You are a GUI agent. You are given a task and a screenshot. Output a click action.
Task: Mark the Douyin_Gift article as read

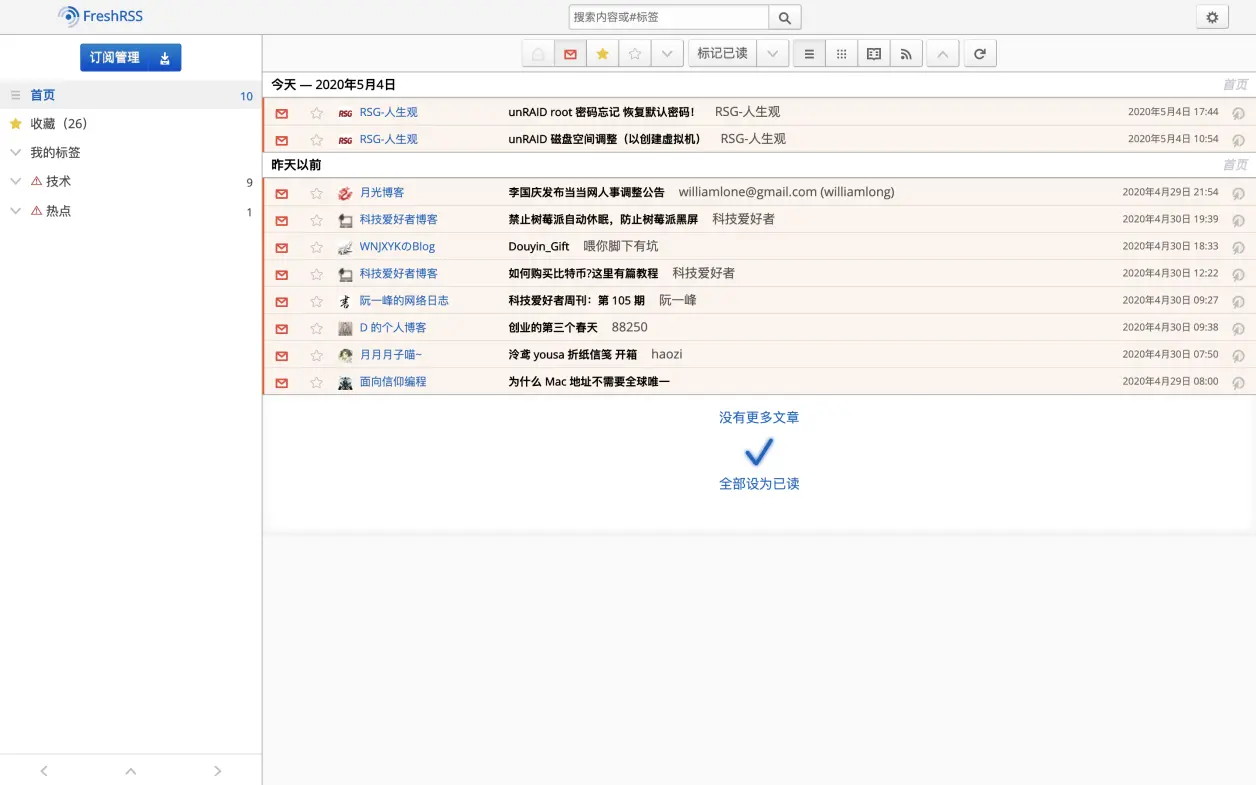coord(281,246)
